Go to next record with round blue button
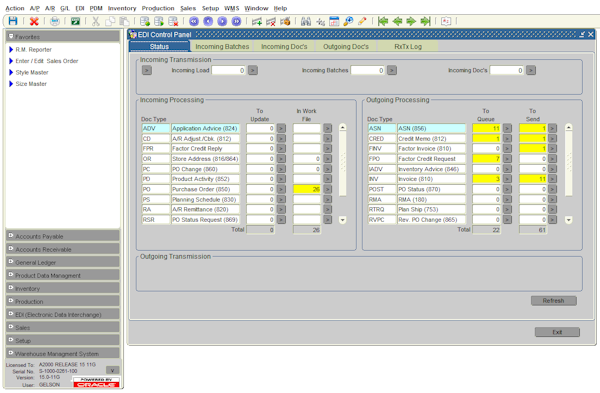The image size is (600, 393). pyautogui.click(x=222, y=21)
